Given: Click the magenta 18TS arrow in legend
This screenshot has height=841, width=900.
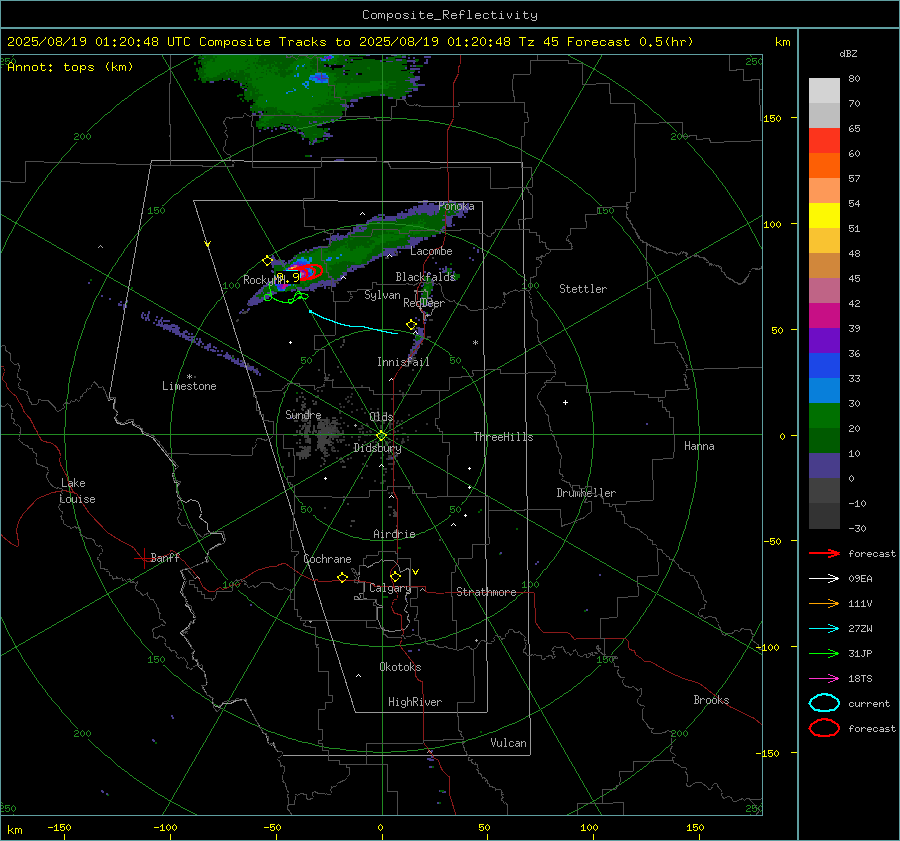Looking at the screenshot, I should pos(824,679).
